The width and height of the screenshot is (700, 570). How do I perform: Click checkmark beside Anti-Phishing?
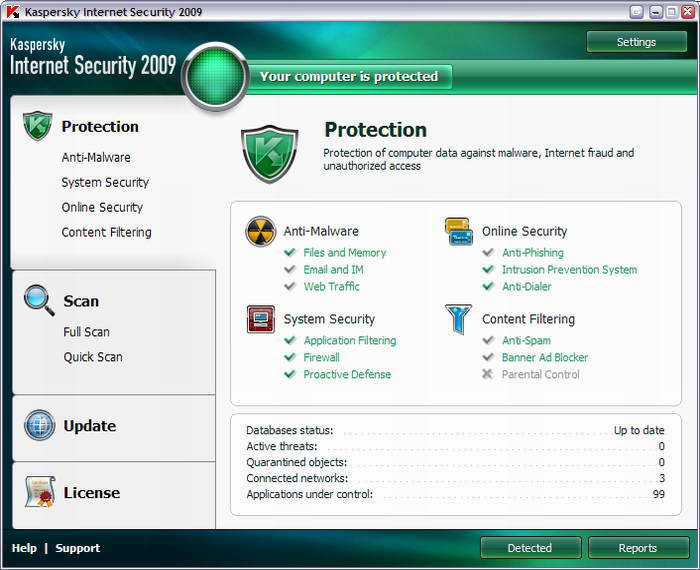[488, 253]
